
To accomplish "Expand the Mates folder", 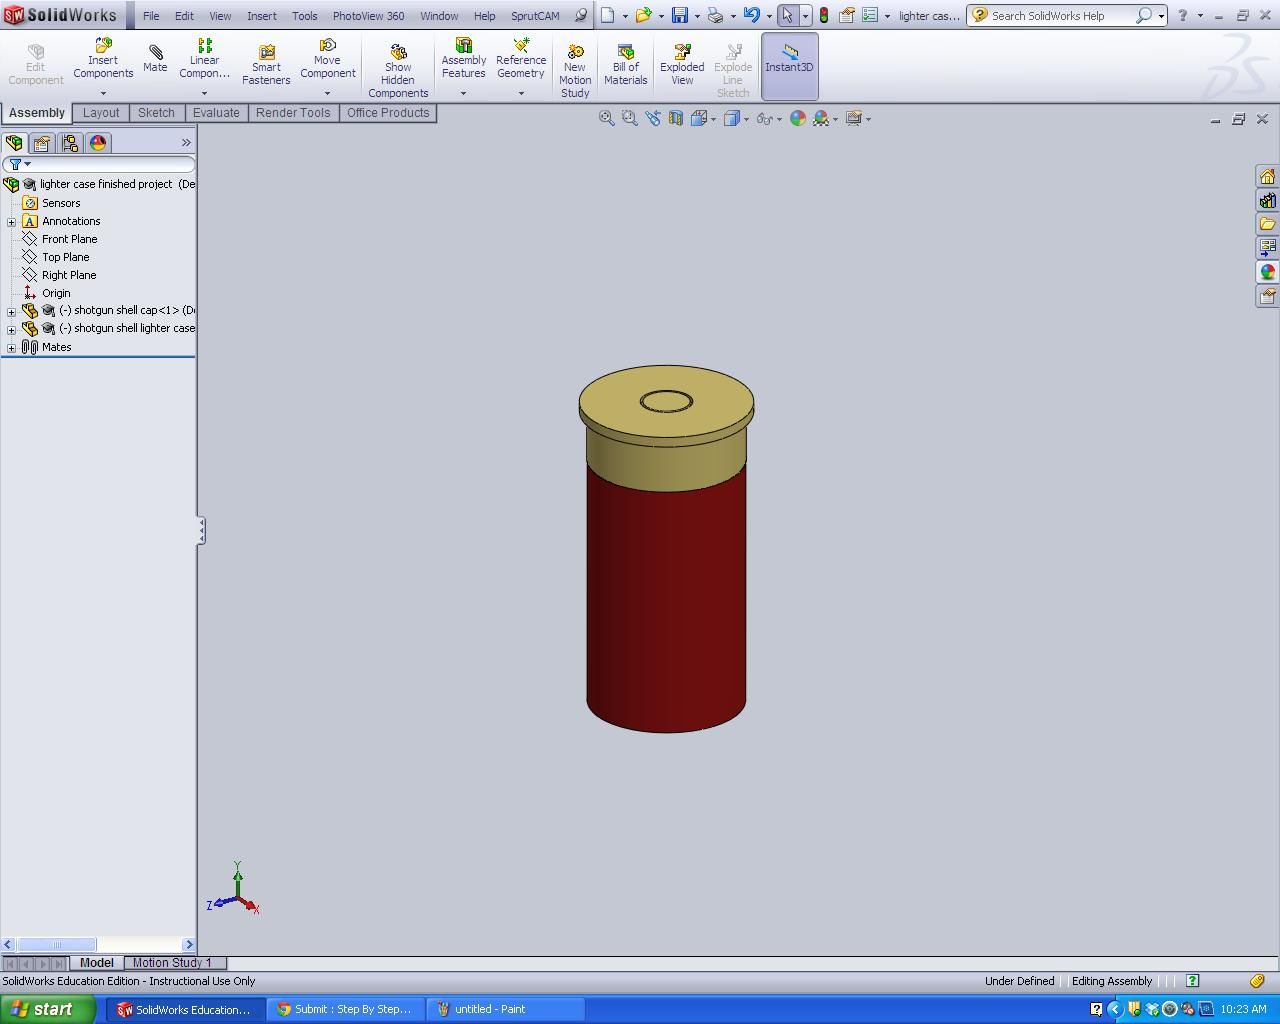I will [x=10, y=347].
